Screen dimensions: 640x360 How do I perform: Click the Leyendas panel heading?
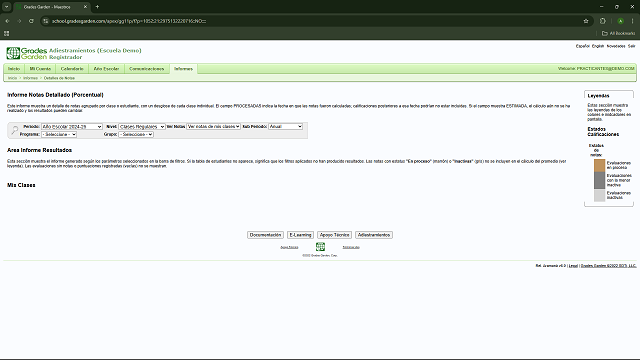click(x=598, y=96)
